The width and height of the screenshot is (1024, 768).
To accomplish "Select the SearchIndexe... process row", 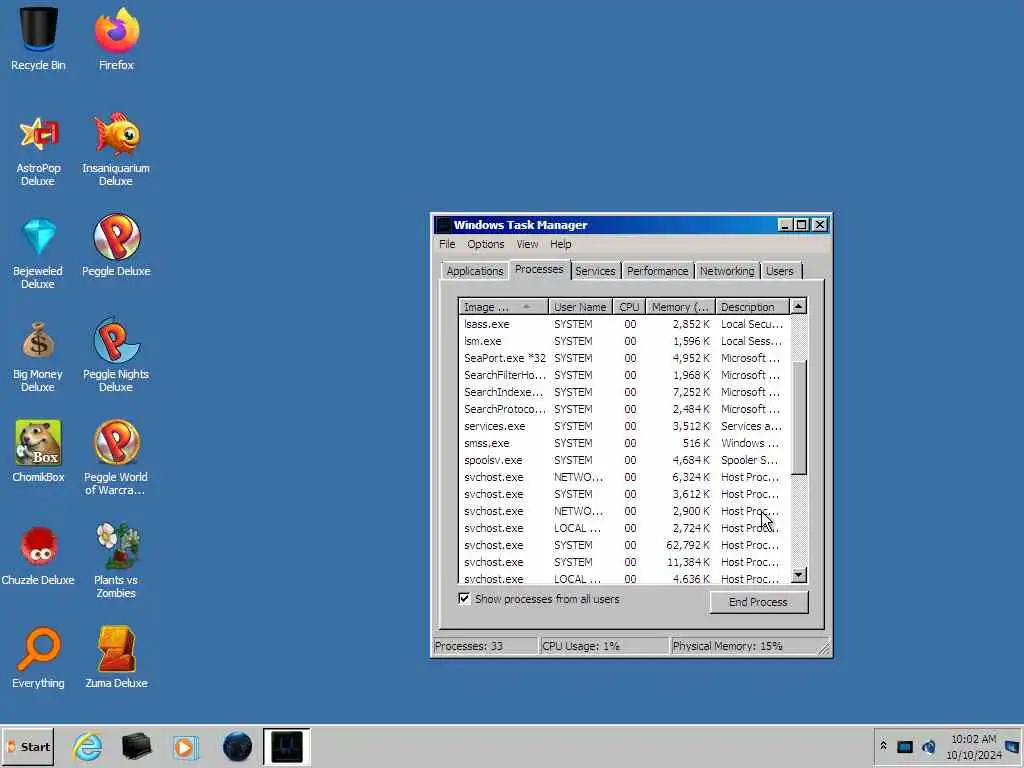I will [x=624, y=392].
